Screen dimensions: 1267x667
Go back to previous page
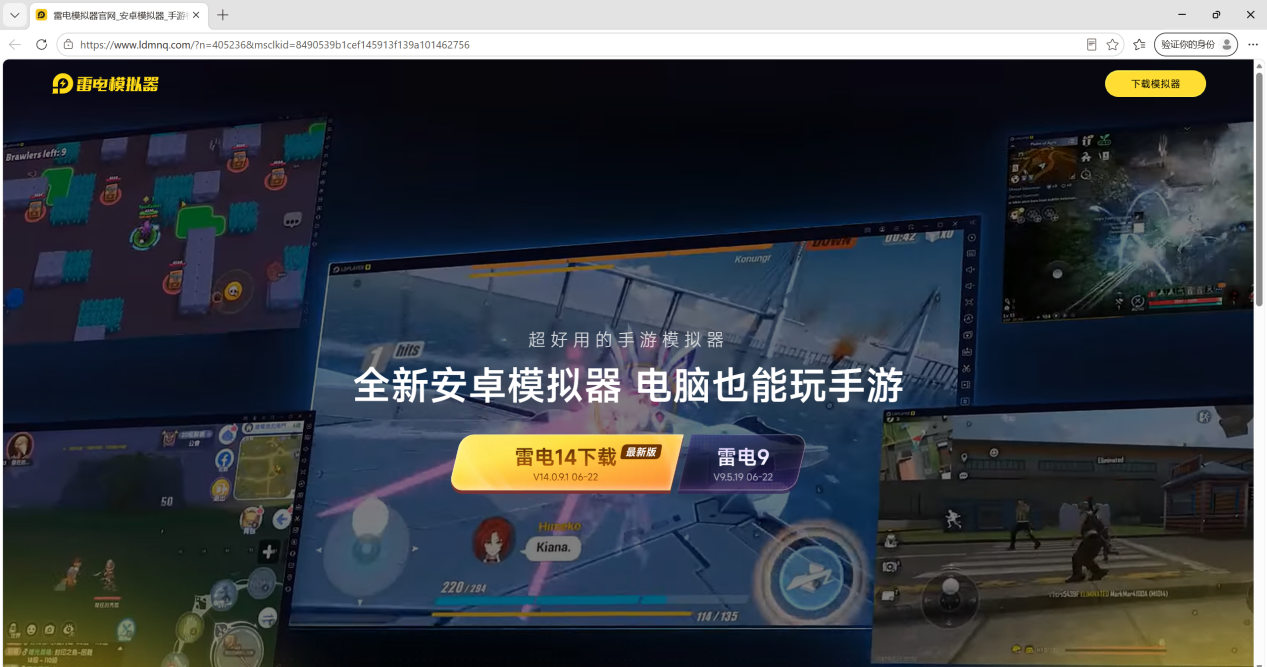point(15,45)
